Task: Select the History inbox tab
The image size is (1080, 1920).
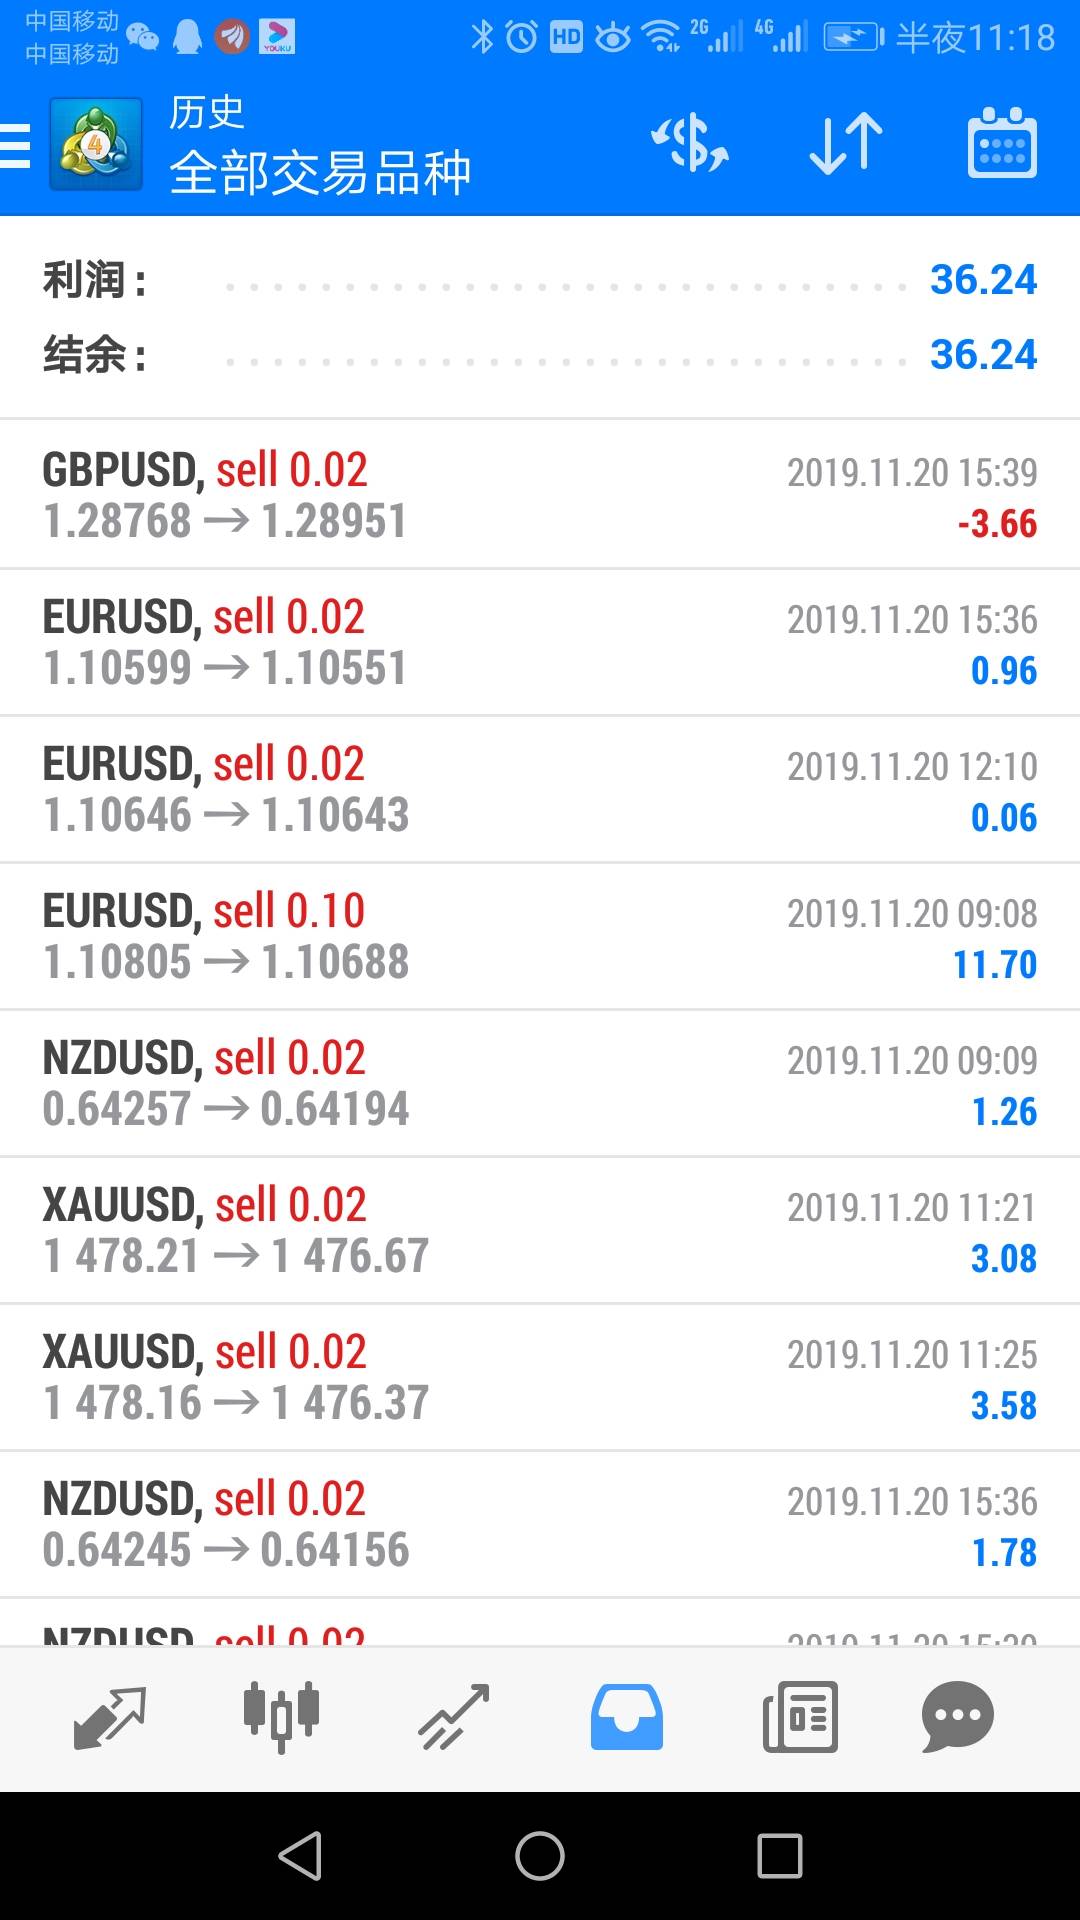Action: click(627, 1717)
